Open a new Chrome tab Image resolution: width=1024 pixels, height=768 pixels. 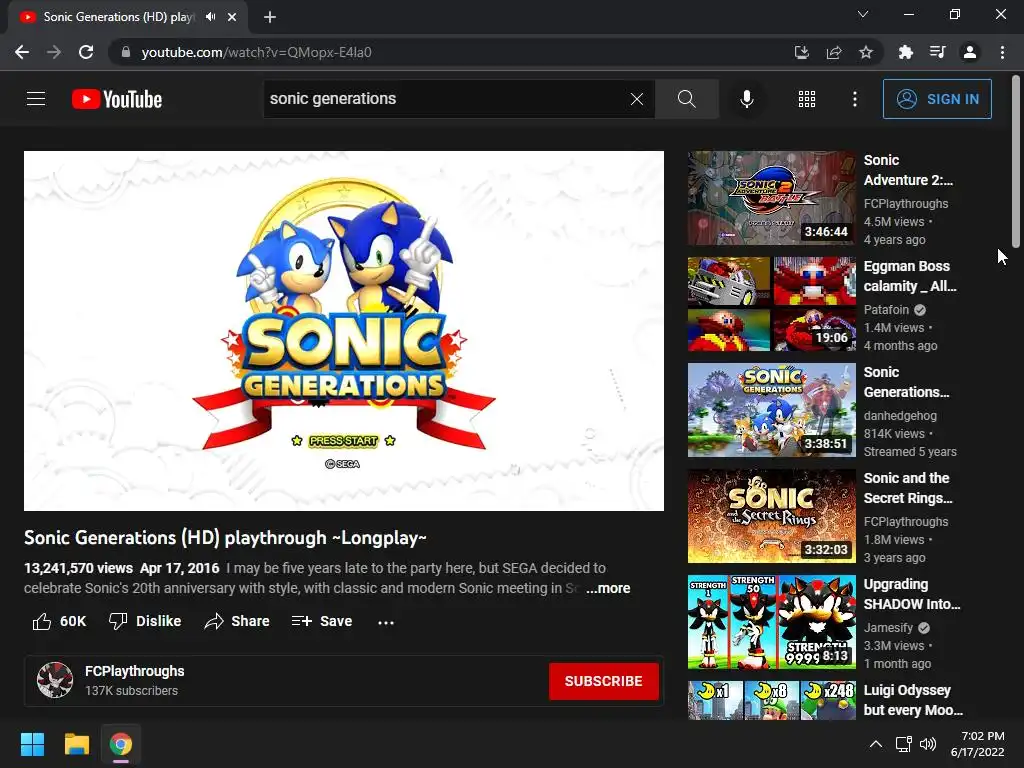coord(270,17)
